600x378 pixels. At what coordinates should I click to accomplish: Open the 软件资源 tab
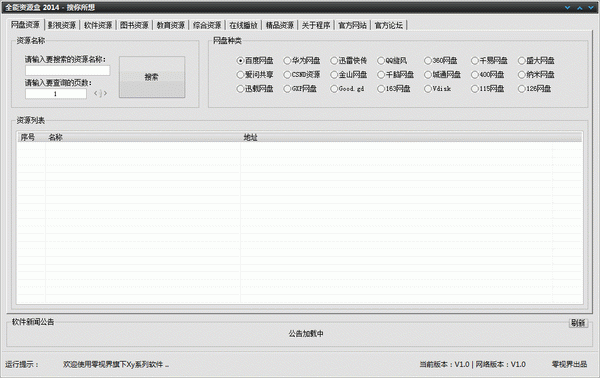pos(98,25)
